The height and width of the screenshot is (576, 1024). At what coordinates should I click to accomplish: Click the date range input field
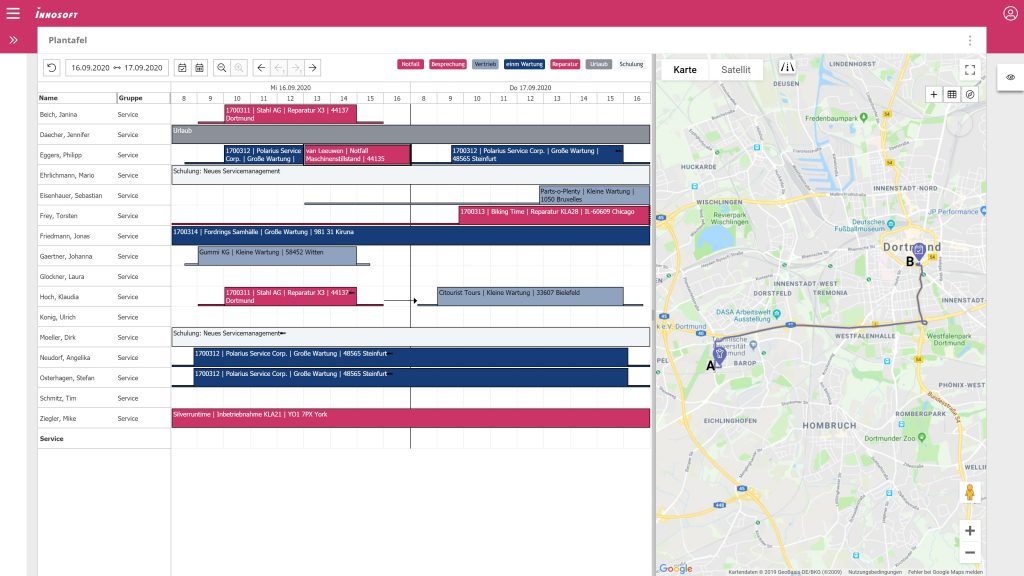118,67
